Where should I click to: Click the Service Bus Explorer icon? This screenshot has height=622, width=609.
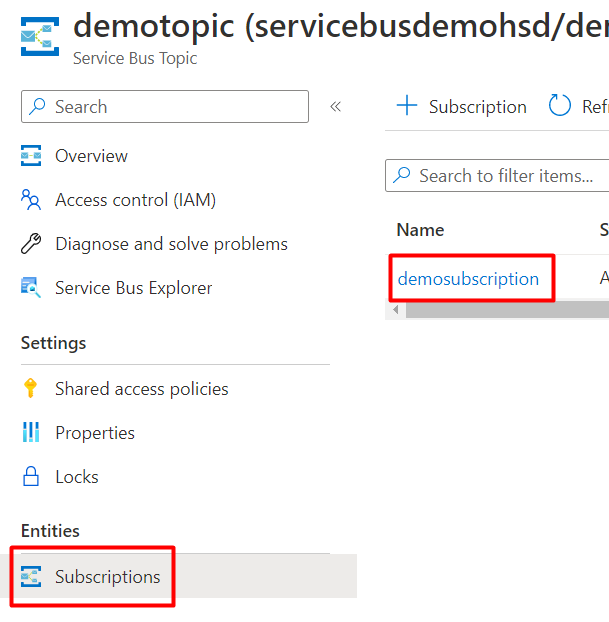pyautogui.click(x=31, y=288)
